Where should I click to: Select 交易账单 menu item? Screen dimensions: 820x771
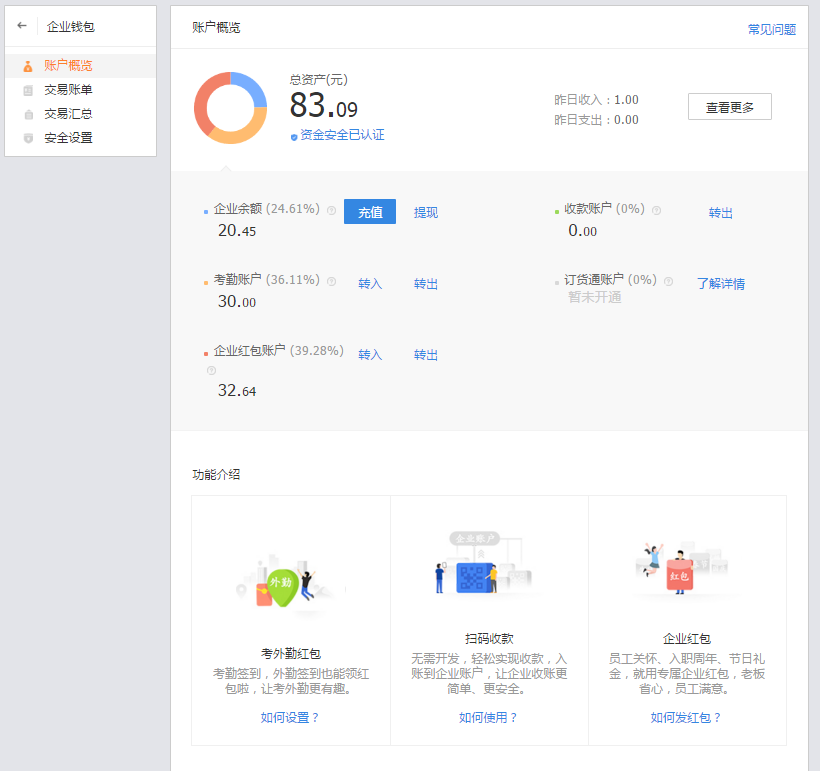point(68,90)
